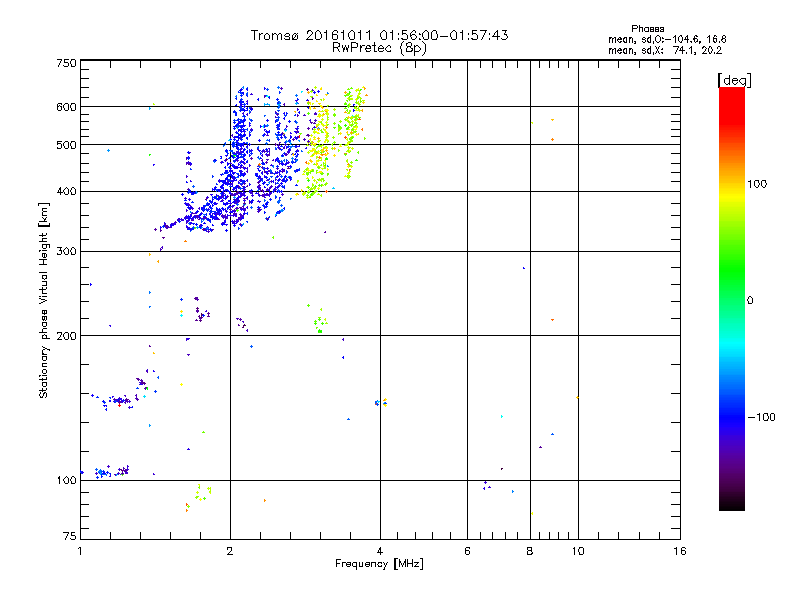Click frequency tick label '10'
The image size is (800, 600).
coord(578,551)
